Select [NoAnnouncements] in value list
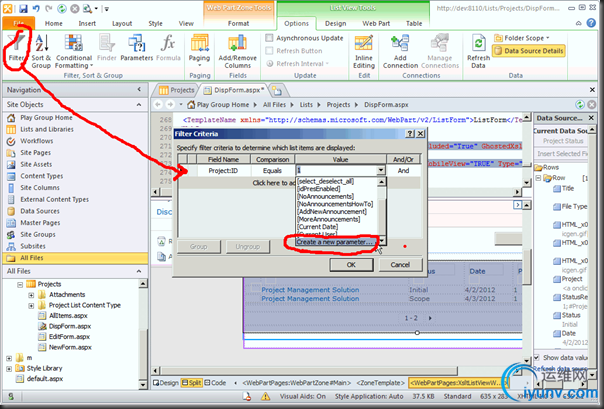This screenshot has width=604, height=409. [325, 196]
